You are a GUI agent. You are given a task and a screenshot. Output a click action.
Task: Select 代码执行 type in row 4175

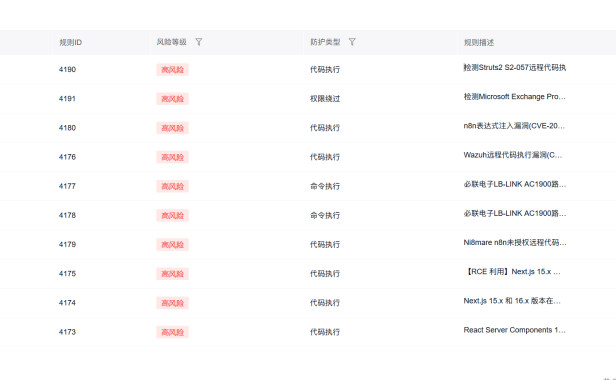325,274
